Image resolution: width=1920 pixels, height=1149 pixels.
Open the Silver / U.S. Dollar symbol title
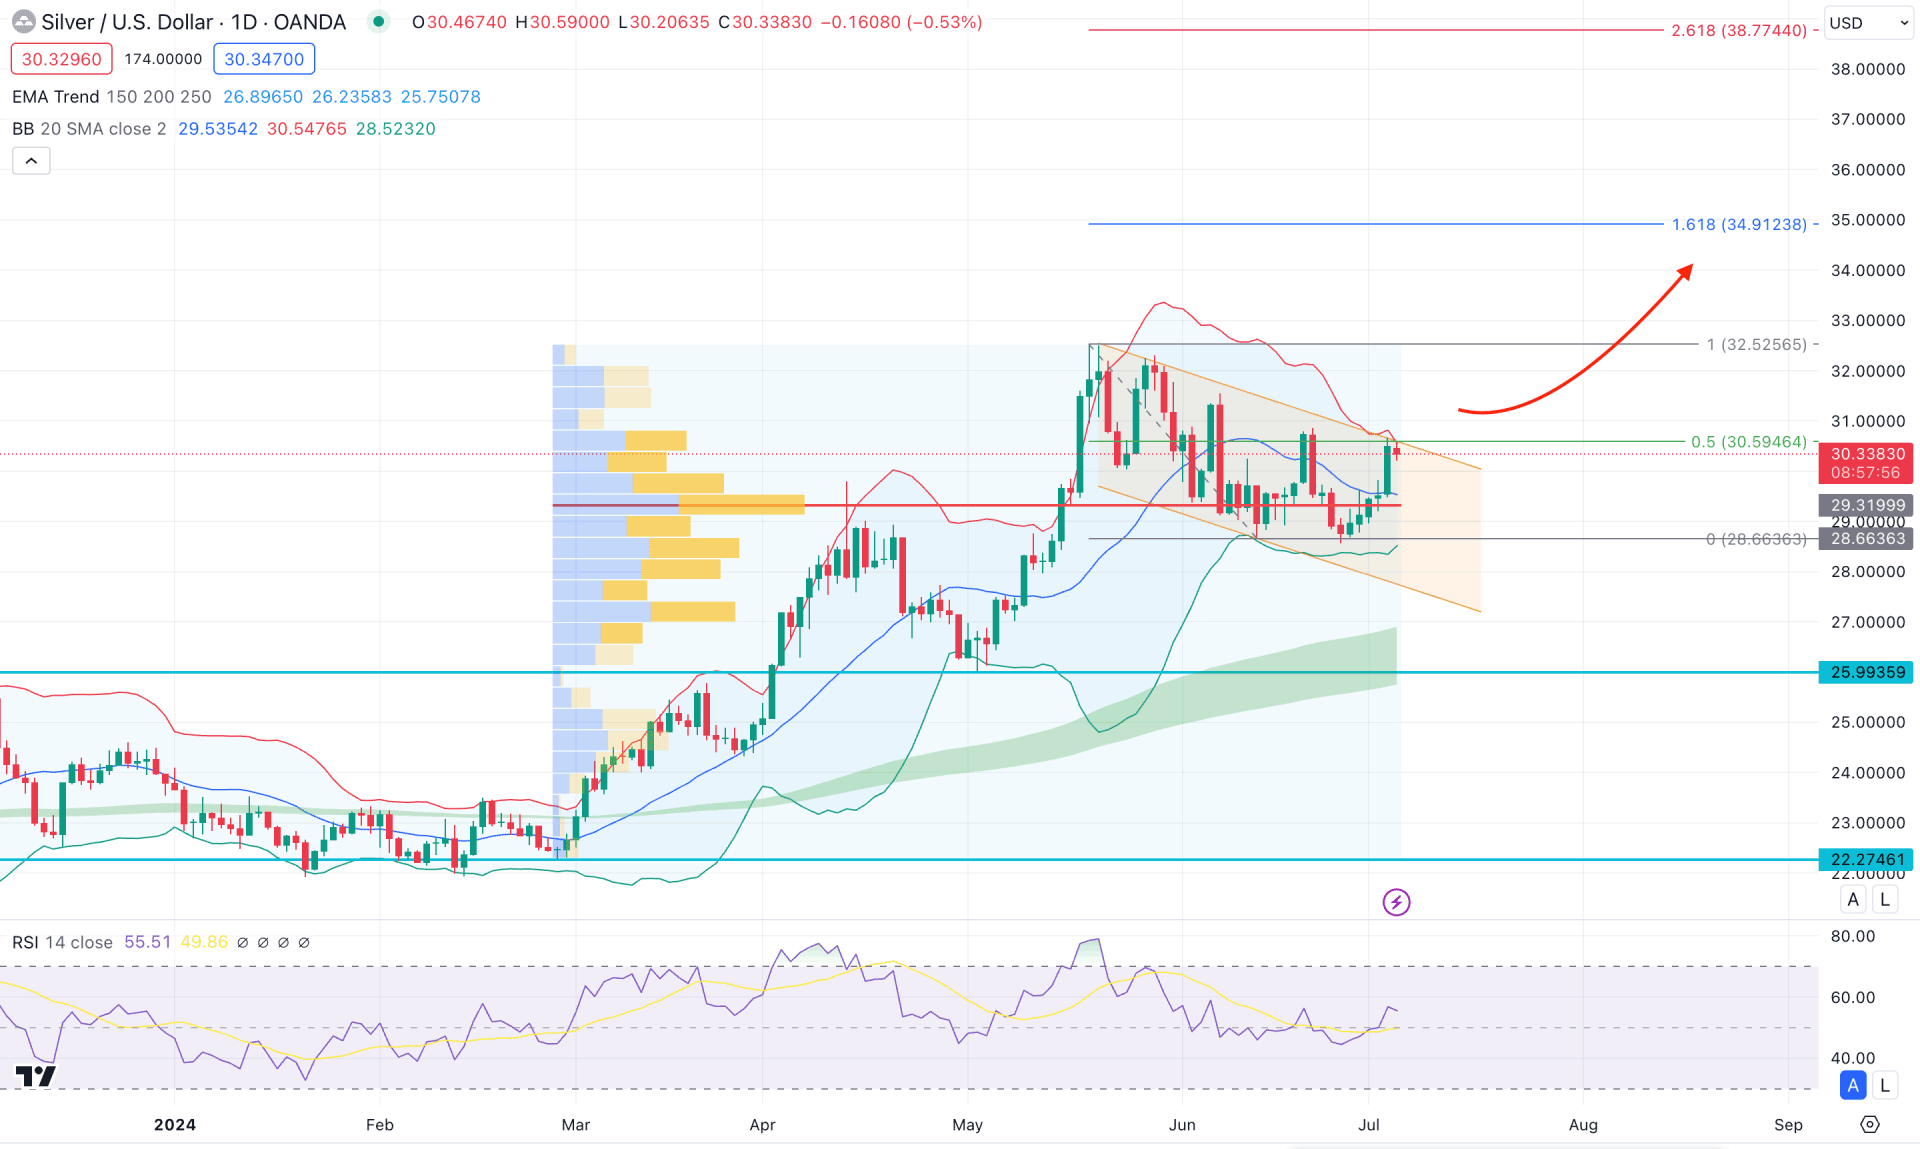[193, 22]
